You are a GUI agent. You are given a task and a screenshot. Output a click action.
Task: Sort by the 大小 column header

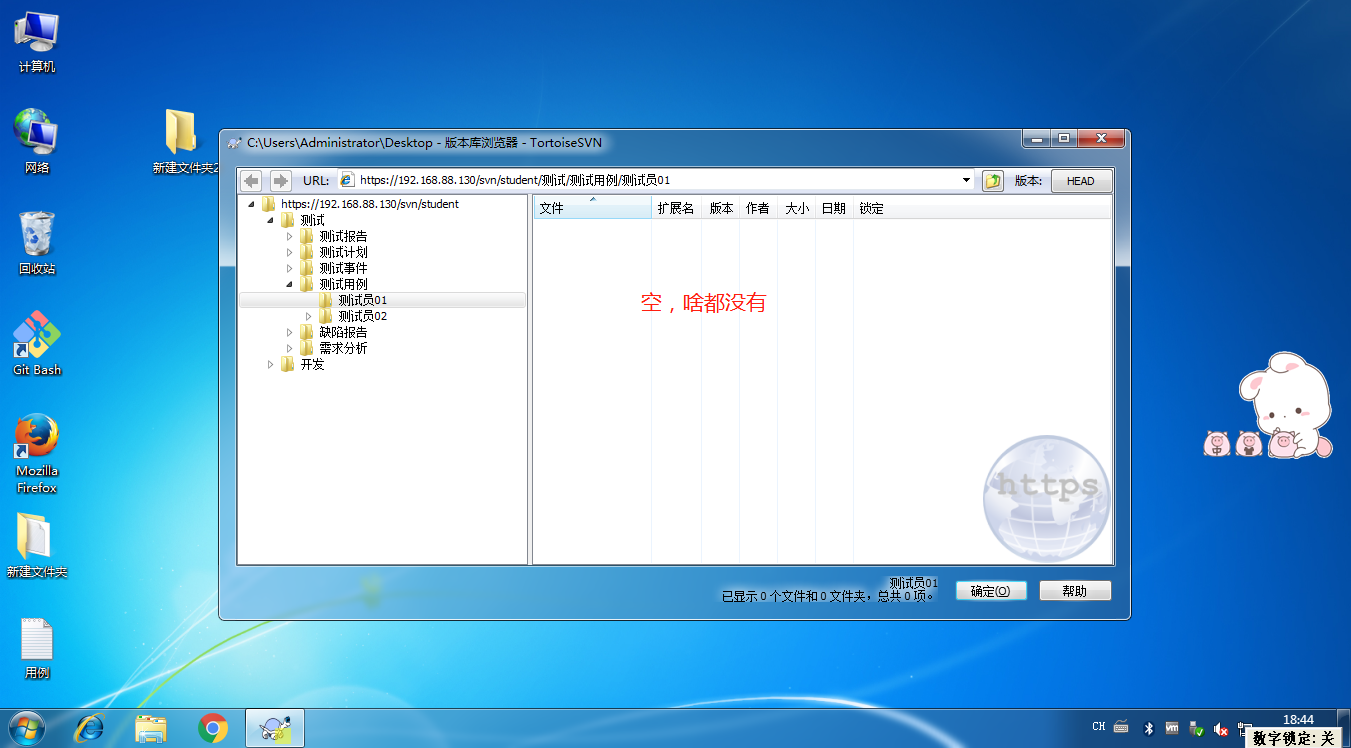pyautogui.click(x=796, y=208)
